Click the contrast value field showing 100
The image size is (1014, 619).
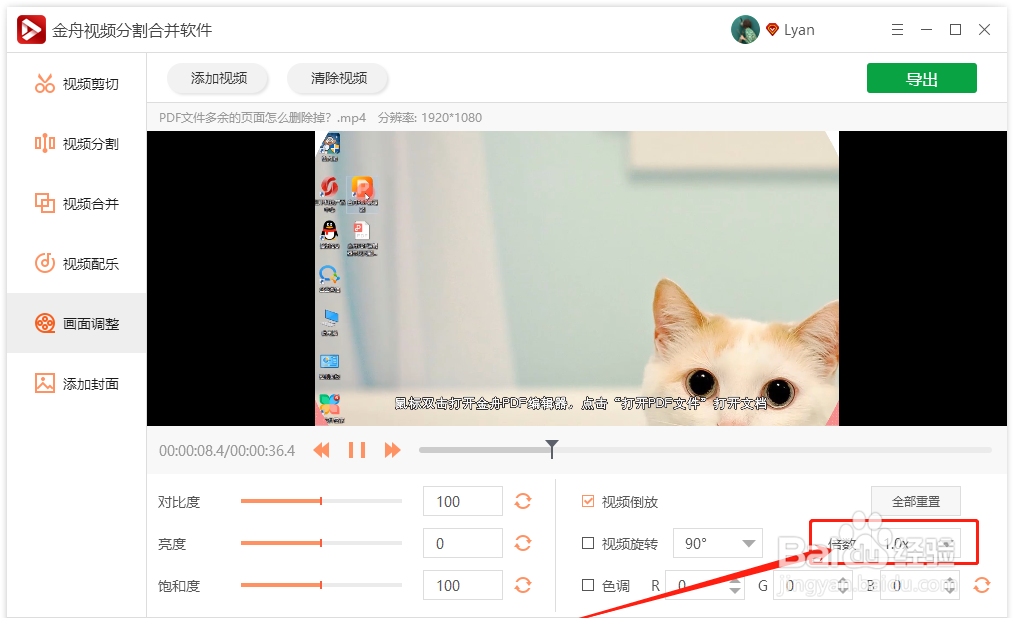(462, 501)
